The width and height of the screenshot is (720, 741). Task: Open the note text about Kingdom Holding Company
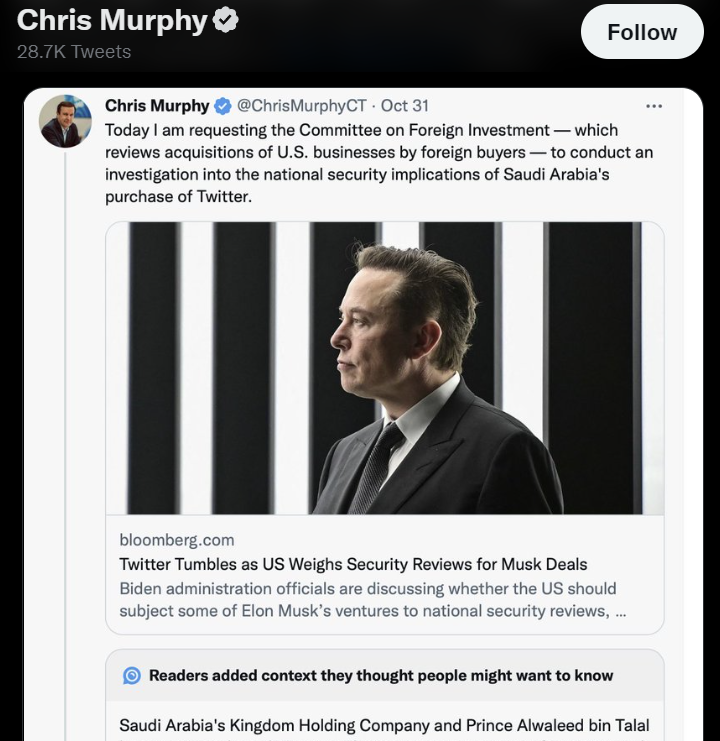[384, 725]
